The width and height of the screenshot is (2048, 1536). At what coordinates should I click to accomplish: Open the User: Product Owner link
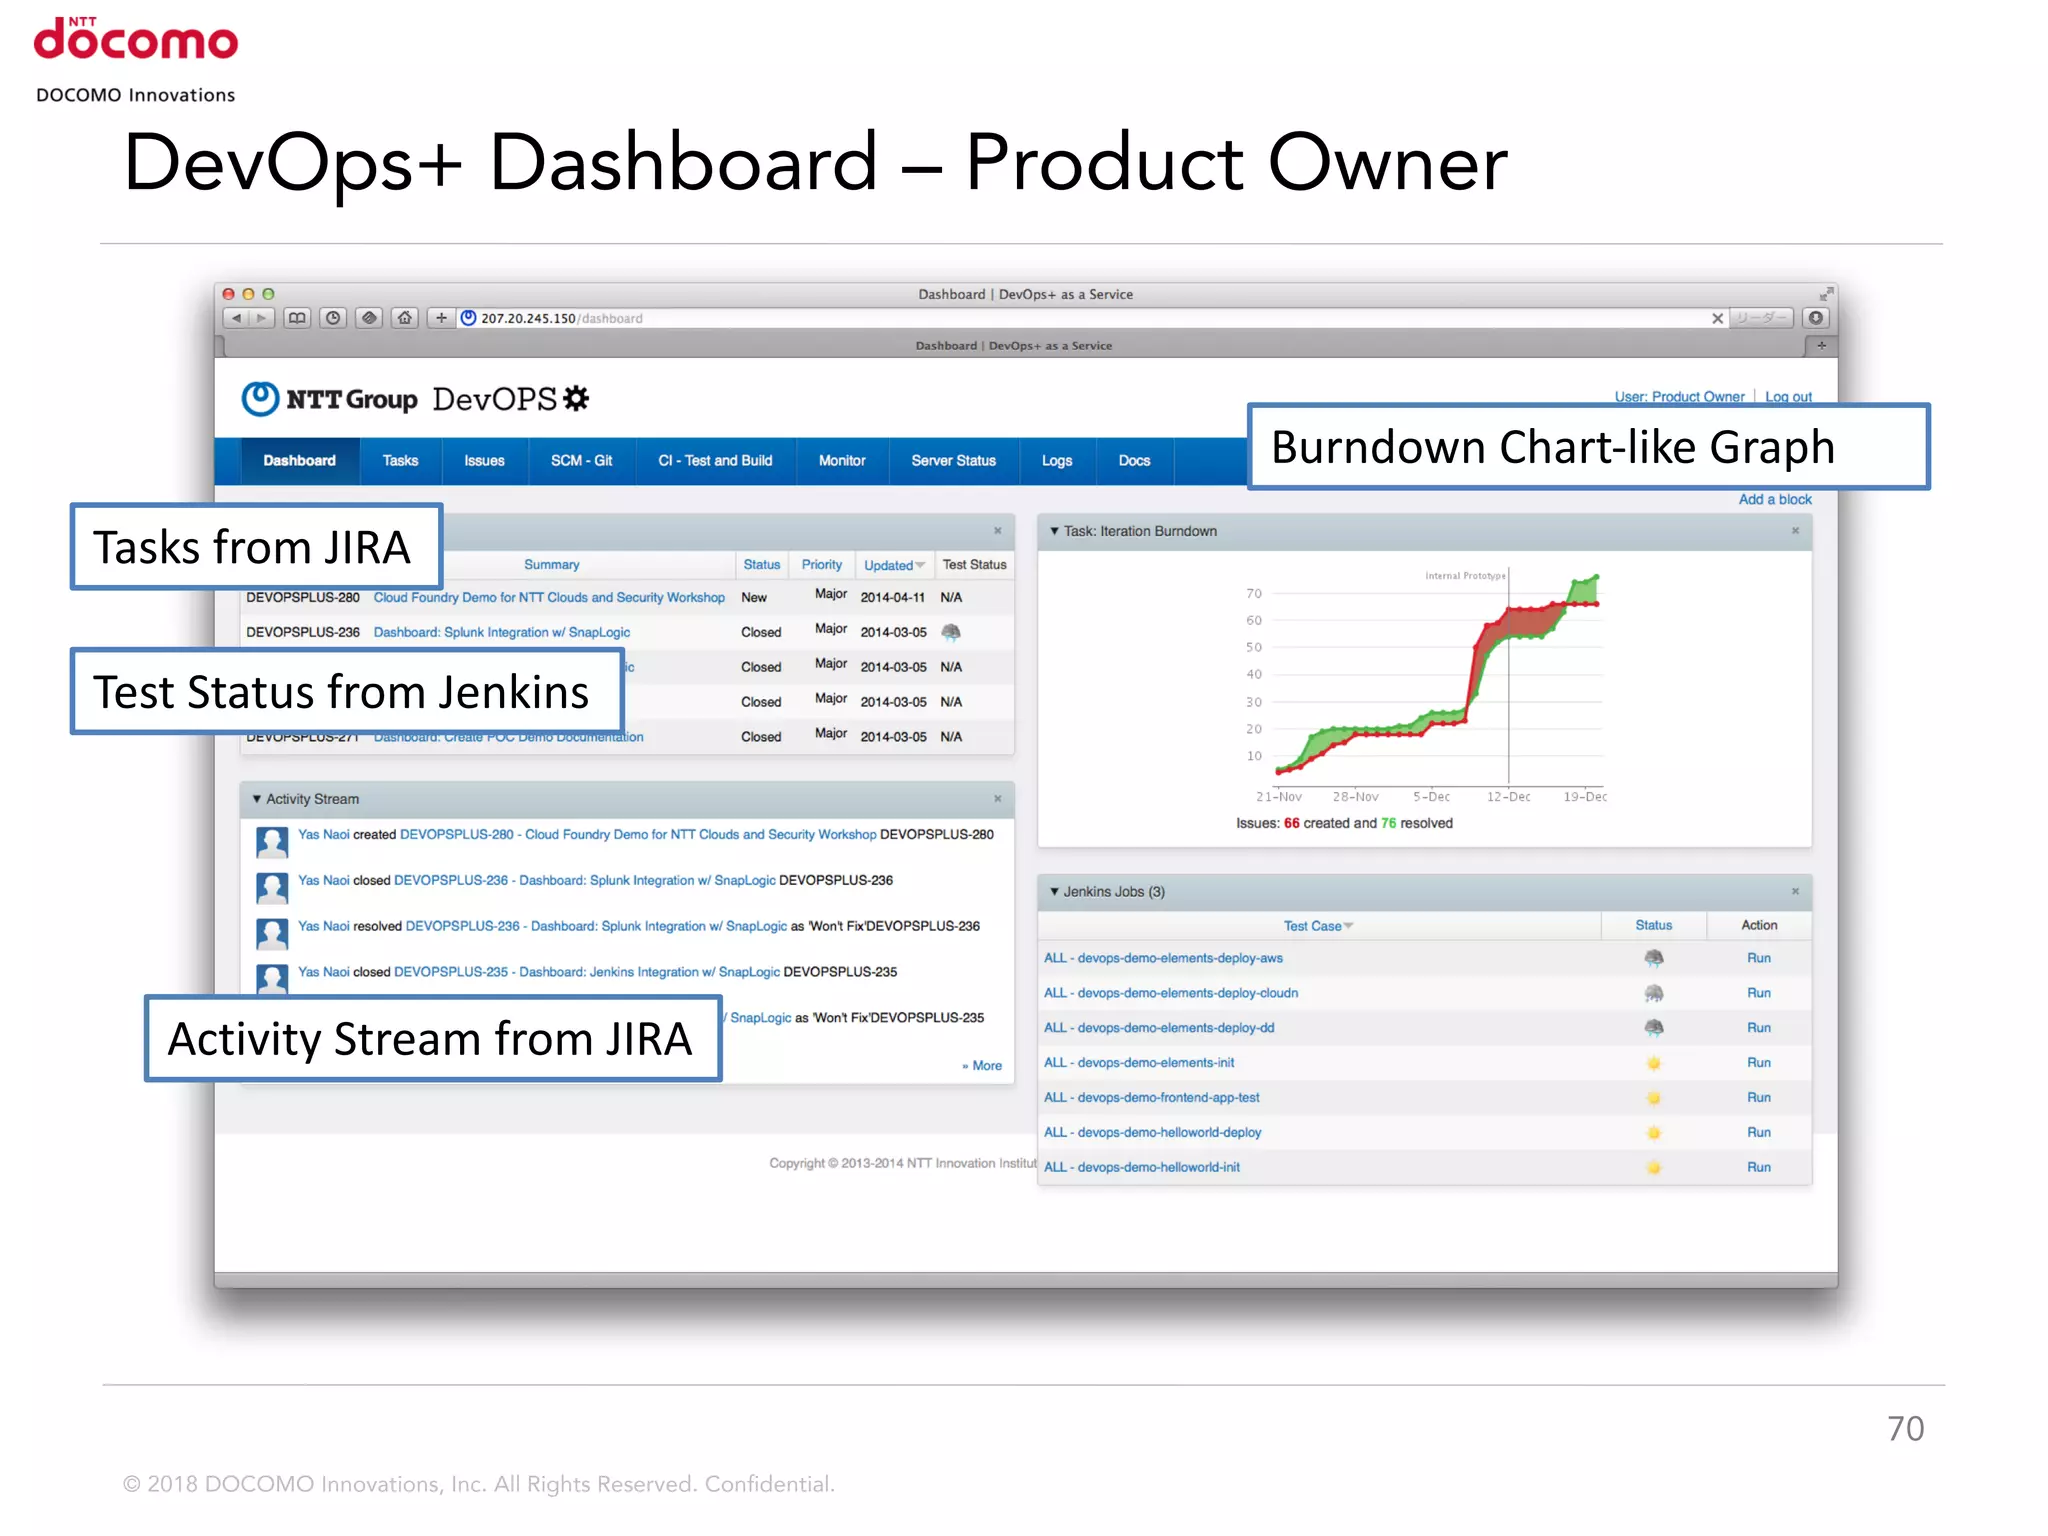(1679, 396)
